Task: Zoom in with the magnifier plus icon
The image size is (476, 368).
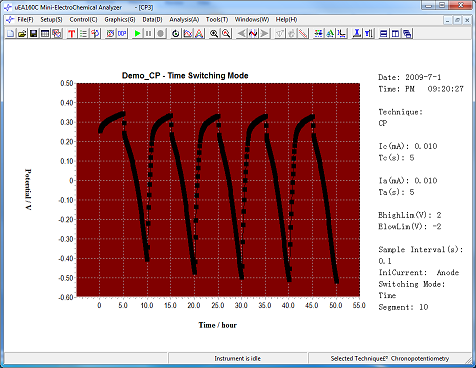Action: 214,33
